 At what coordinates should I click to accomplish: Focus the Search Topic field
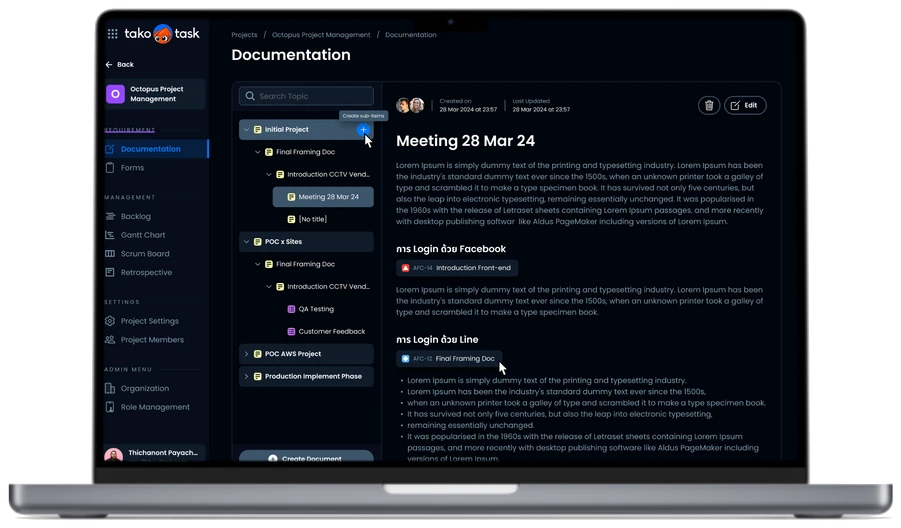306,96
